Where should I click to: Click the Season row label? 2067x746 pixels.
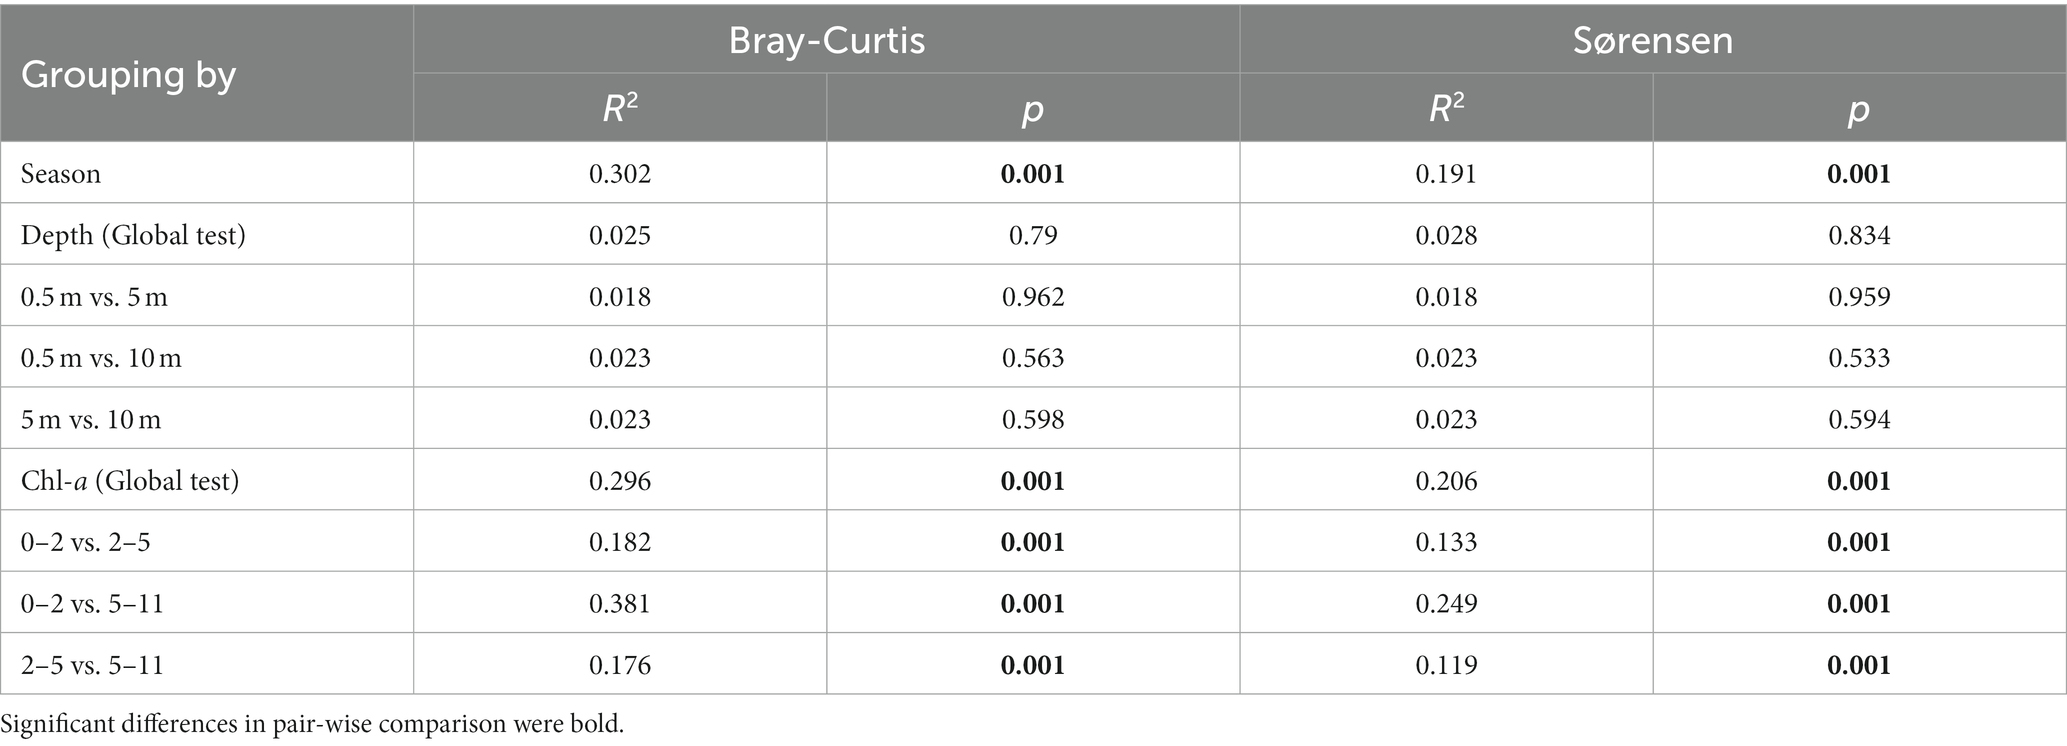click(61, 174)
